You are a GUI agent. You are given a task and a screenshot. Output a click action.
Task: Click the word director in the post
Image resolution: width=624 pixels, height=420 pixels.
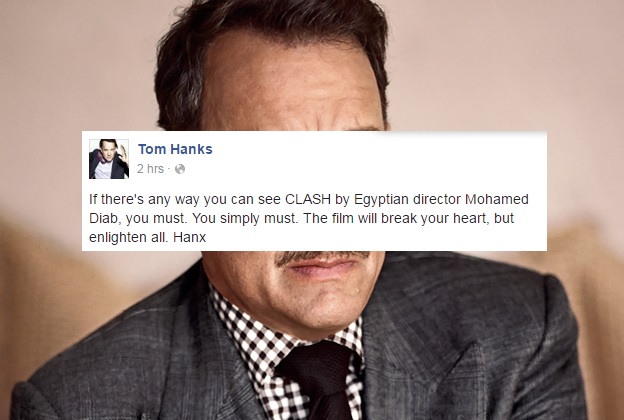point(437,199)
